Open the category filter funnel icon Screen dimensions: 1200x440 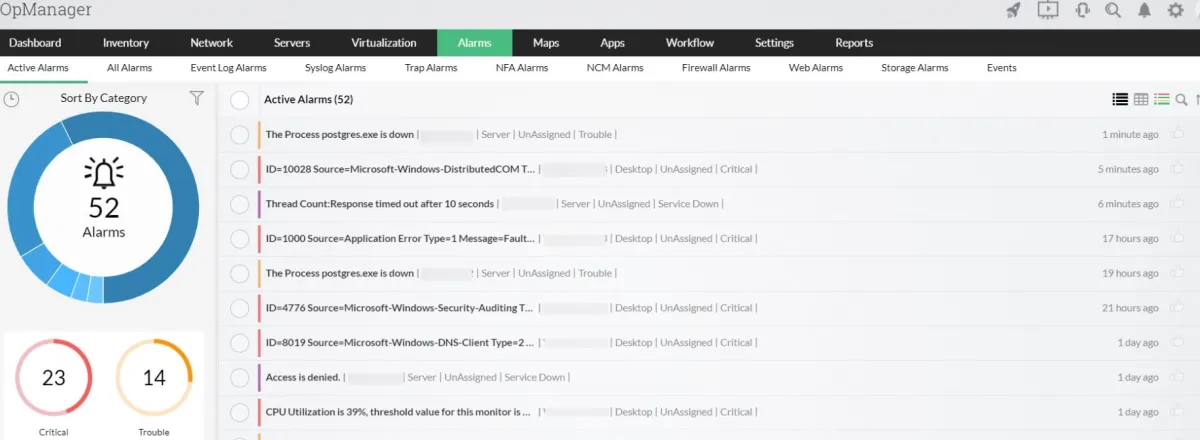click(197, 98)
